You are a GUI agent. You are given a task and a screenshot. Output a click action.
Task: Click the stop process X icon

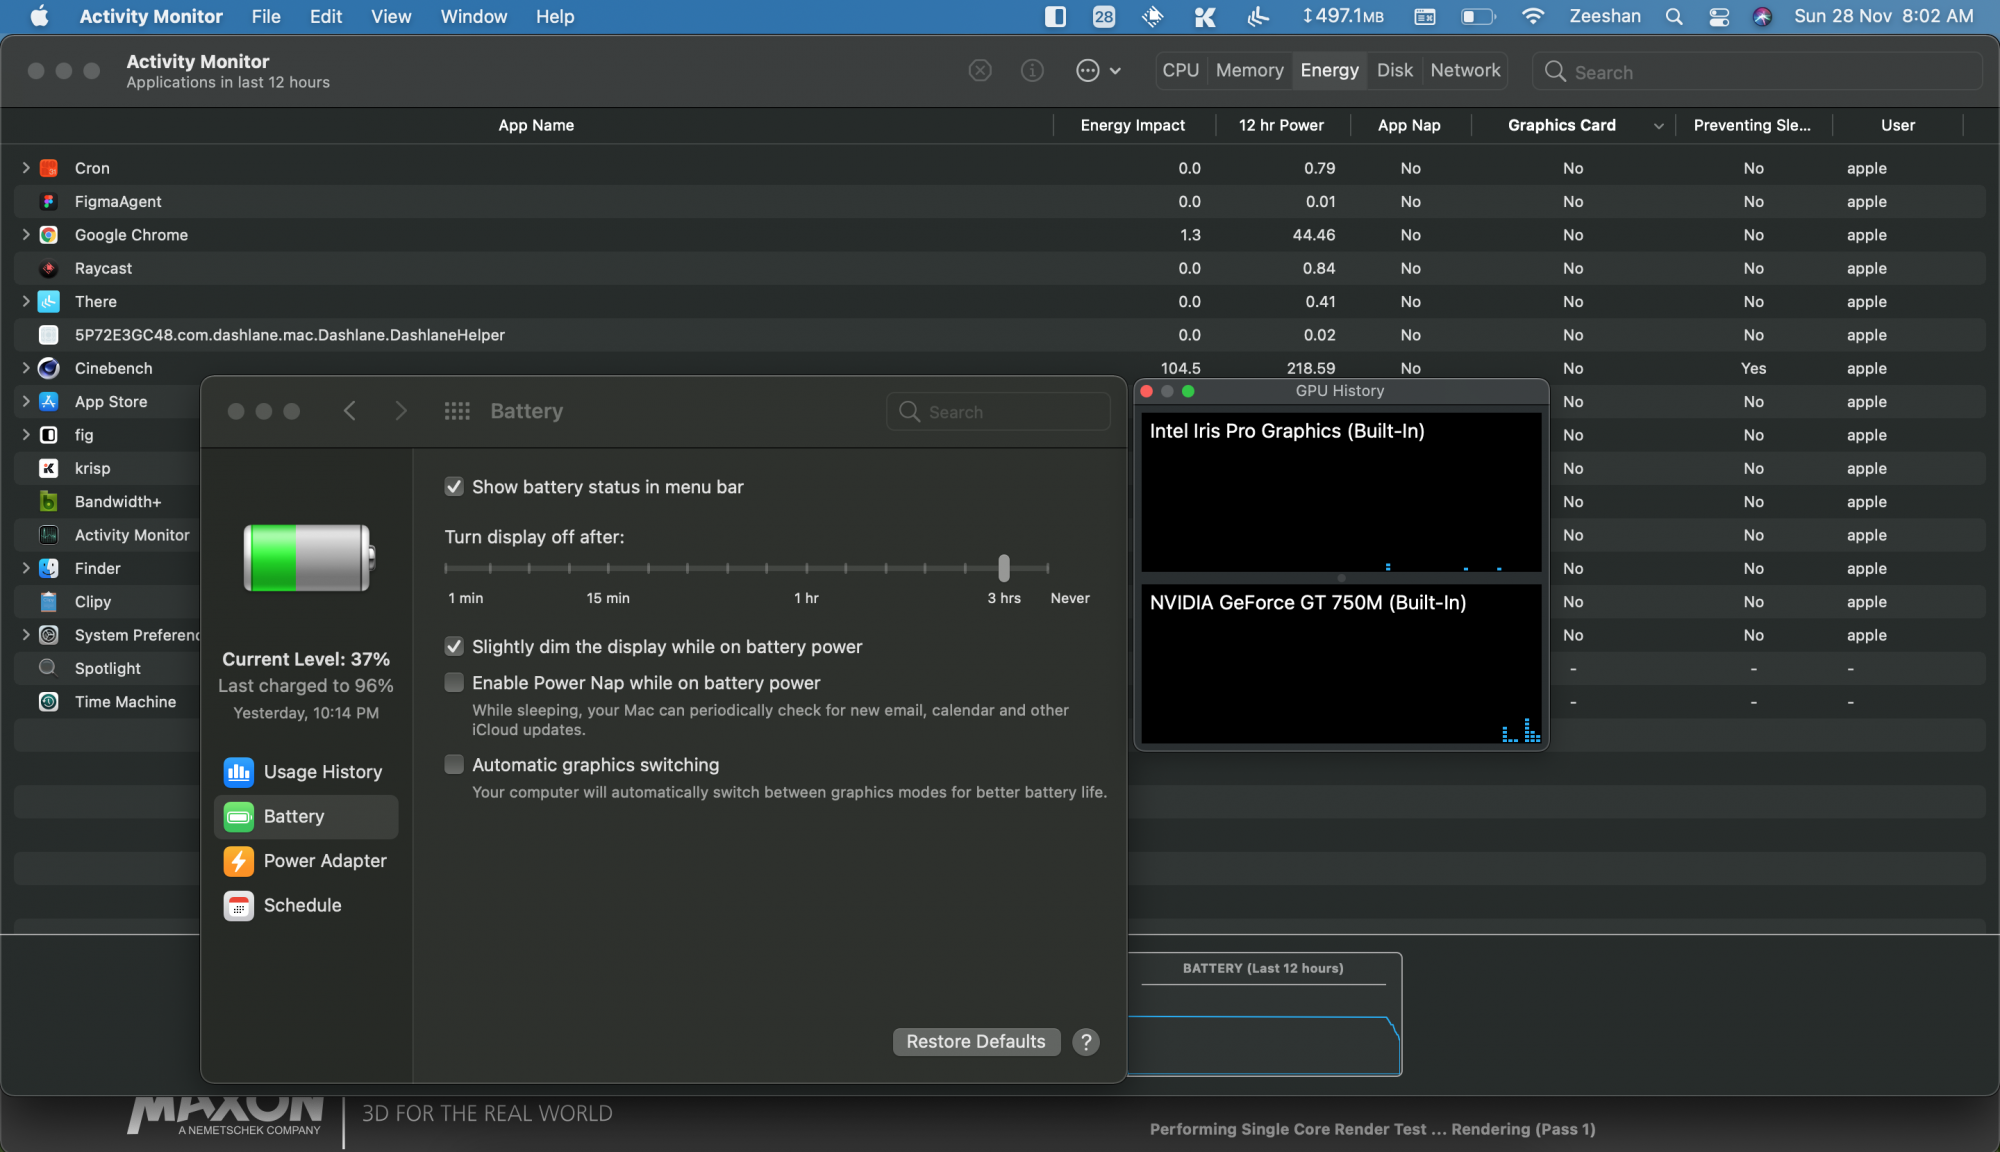980,71
